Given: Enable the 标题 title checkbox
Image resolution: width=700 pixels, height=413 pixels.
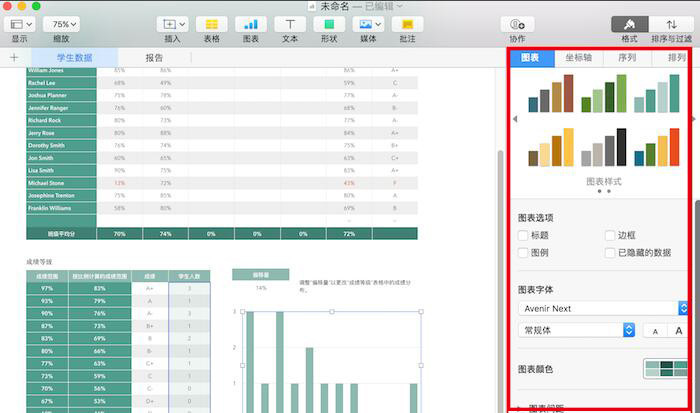Looking at the screenshot, I should click(523, 235).
